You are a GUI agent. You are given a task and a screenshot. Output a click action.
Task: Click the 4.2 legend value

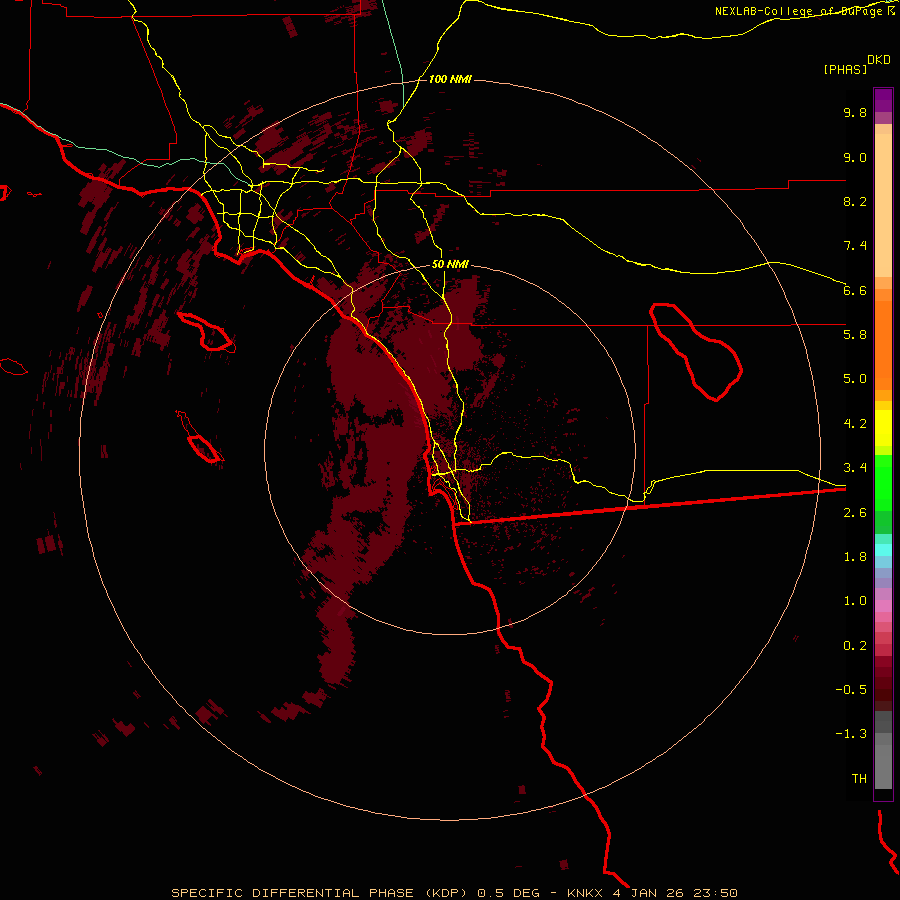pyautogui.click(x=855, y=424)
